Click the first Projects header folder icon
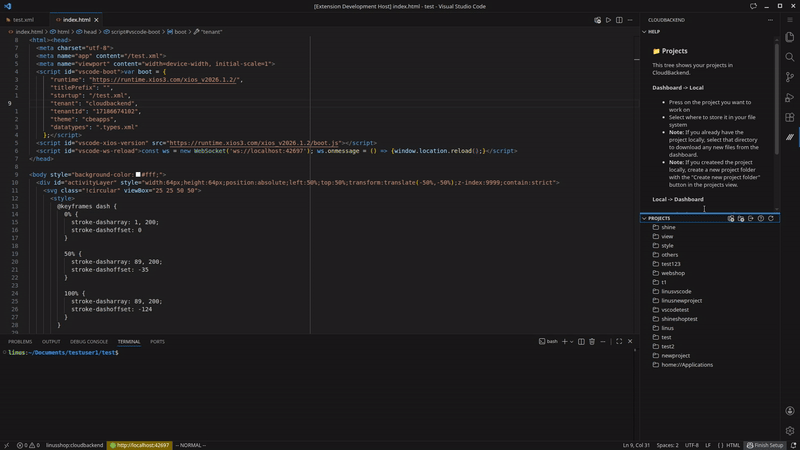Viewport: 800px width, 450px height. click(x=731, y=218)
